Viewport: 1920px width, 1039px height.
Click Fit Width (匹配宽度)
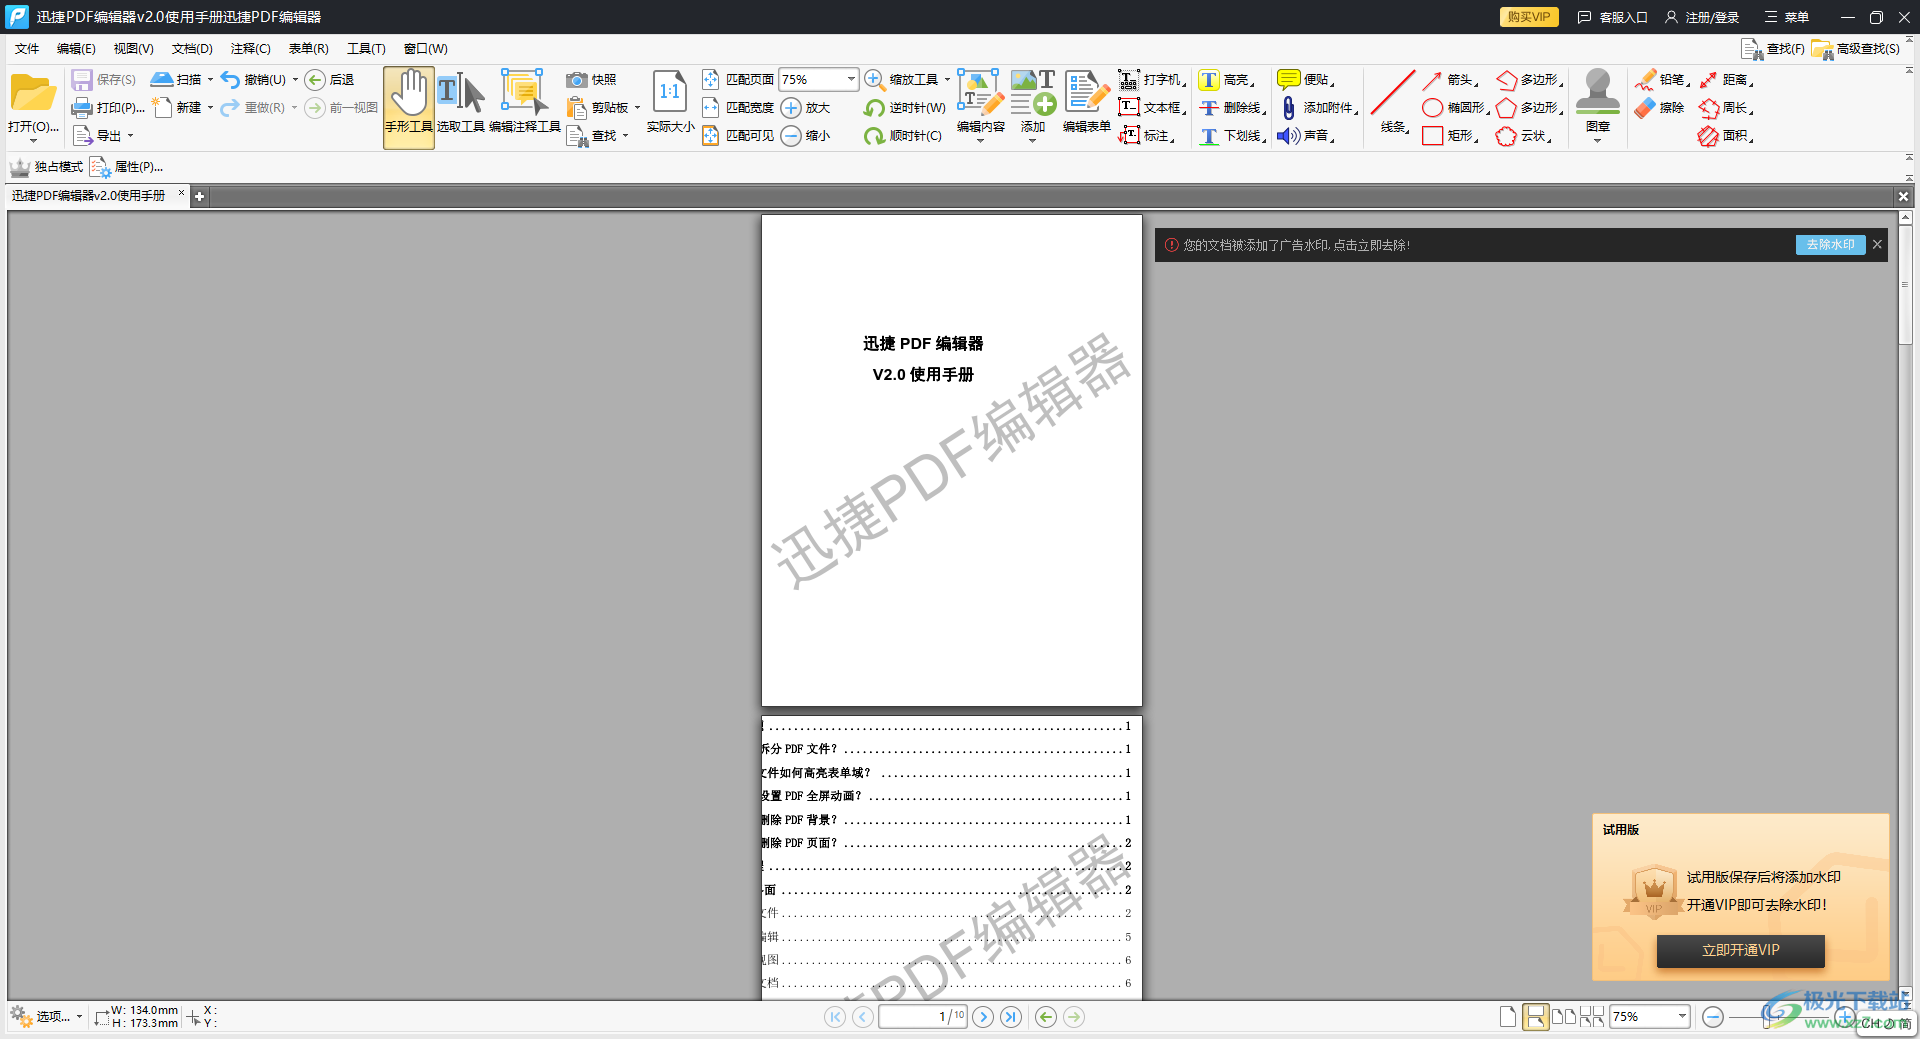click(x=738, y=108)
